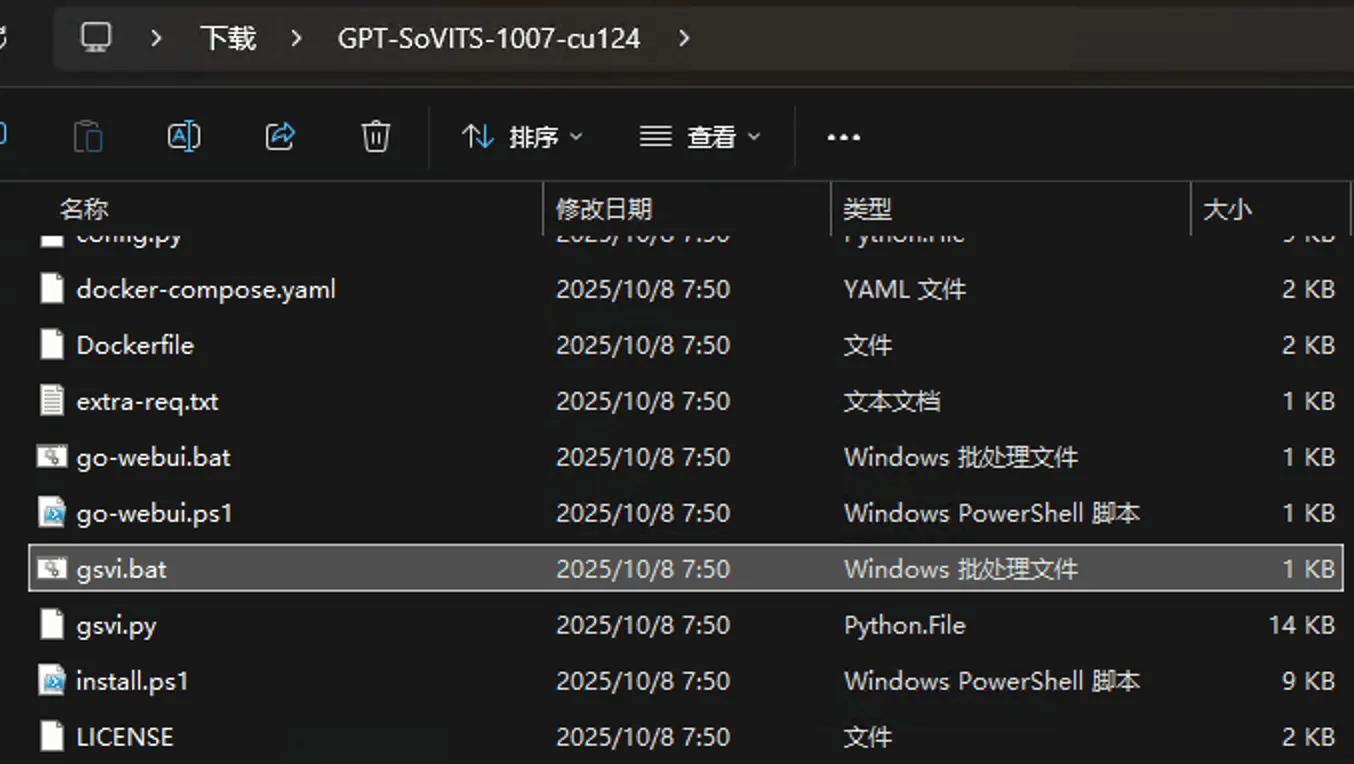The width and height of the screenshot is (1354, 764).
Task: Select the go-webui.ps1 PowerShell file icon
Action: coord(52,513)
